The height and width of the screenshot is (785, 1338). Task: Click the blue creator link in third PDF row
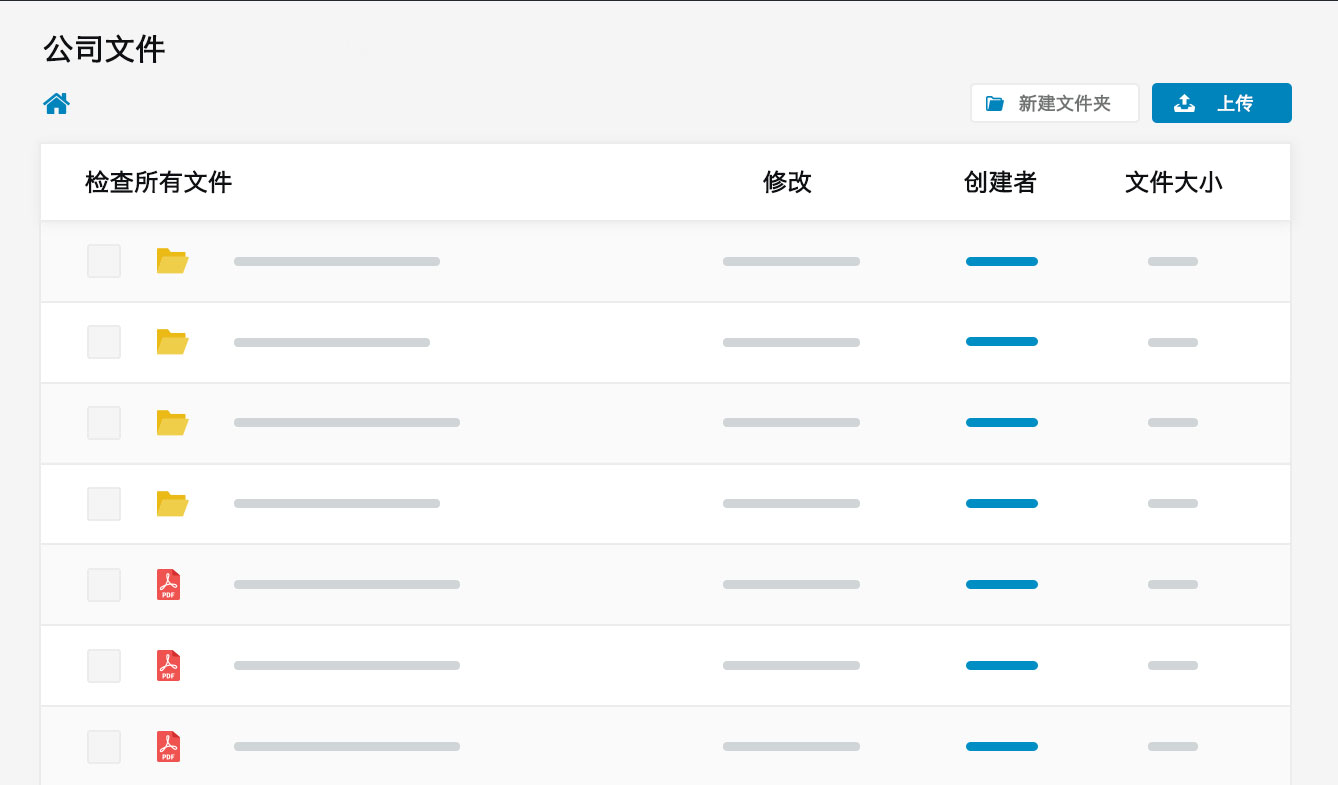[1002, 747]
